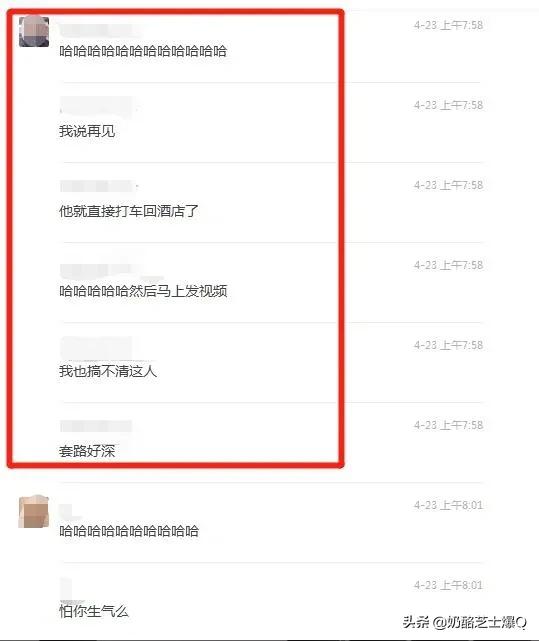Click blurred sender name above 套路好深
The width and height of the screenshot is (539, 641).
click(97, 426)
